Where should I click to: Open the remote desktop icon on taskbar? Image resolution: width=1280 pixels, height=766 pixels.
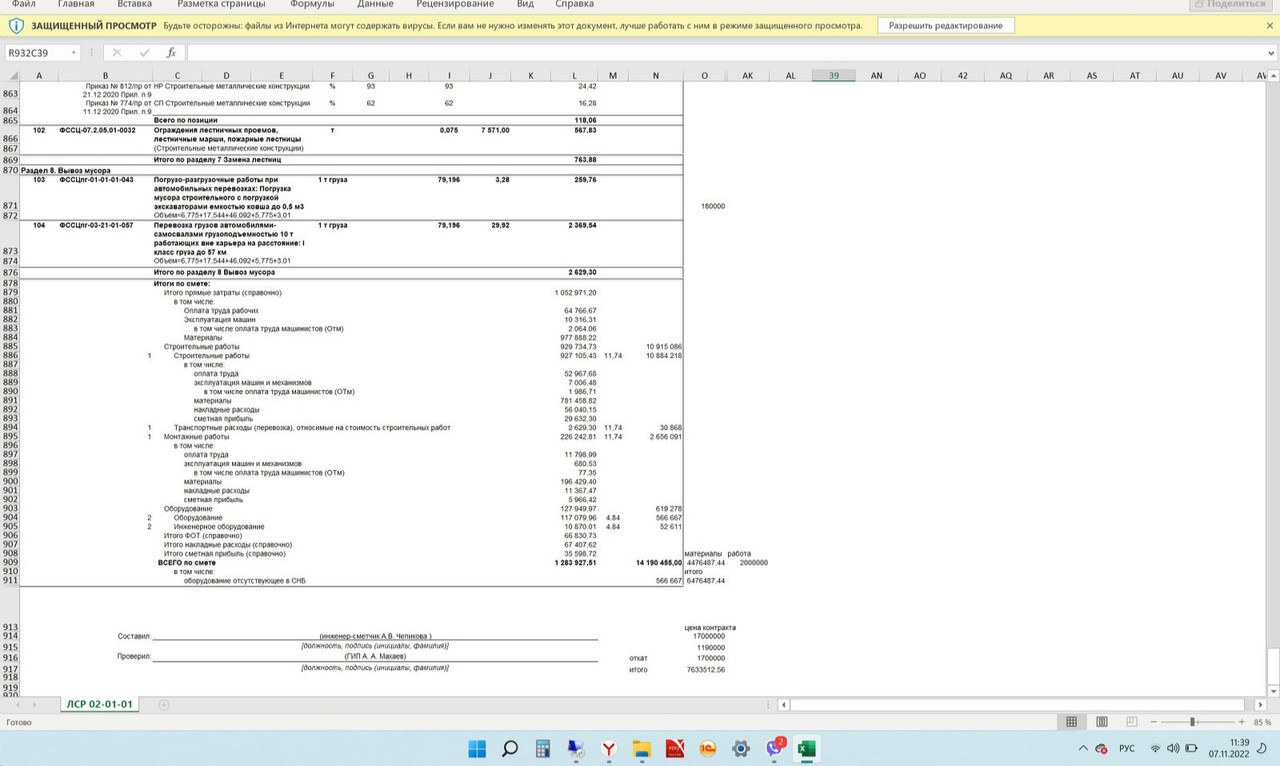(575, 748)
